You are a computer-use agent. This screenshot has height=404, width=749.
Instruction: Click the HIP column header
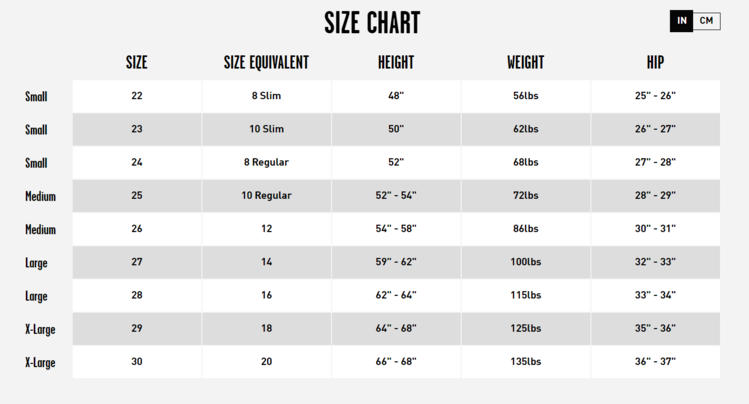pos(655,62)
